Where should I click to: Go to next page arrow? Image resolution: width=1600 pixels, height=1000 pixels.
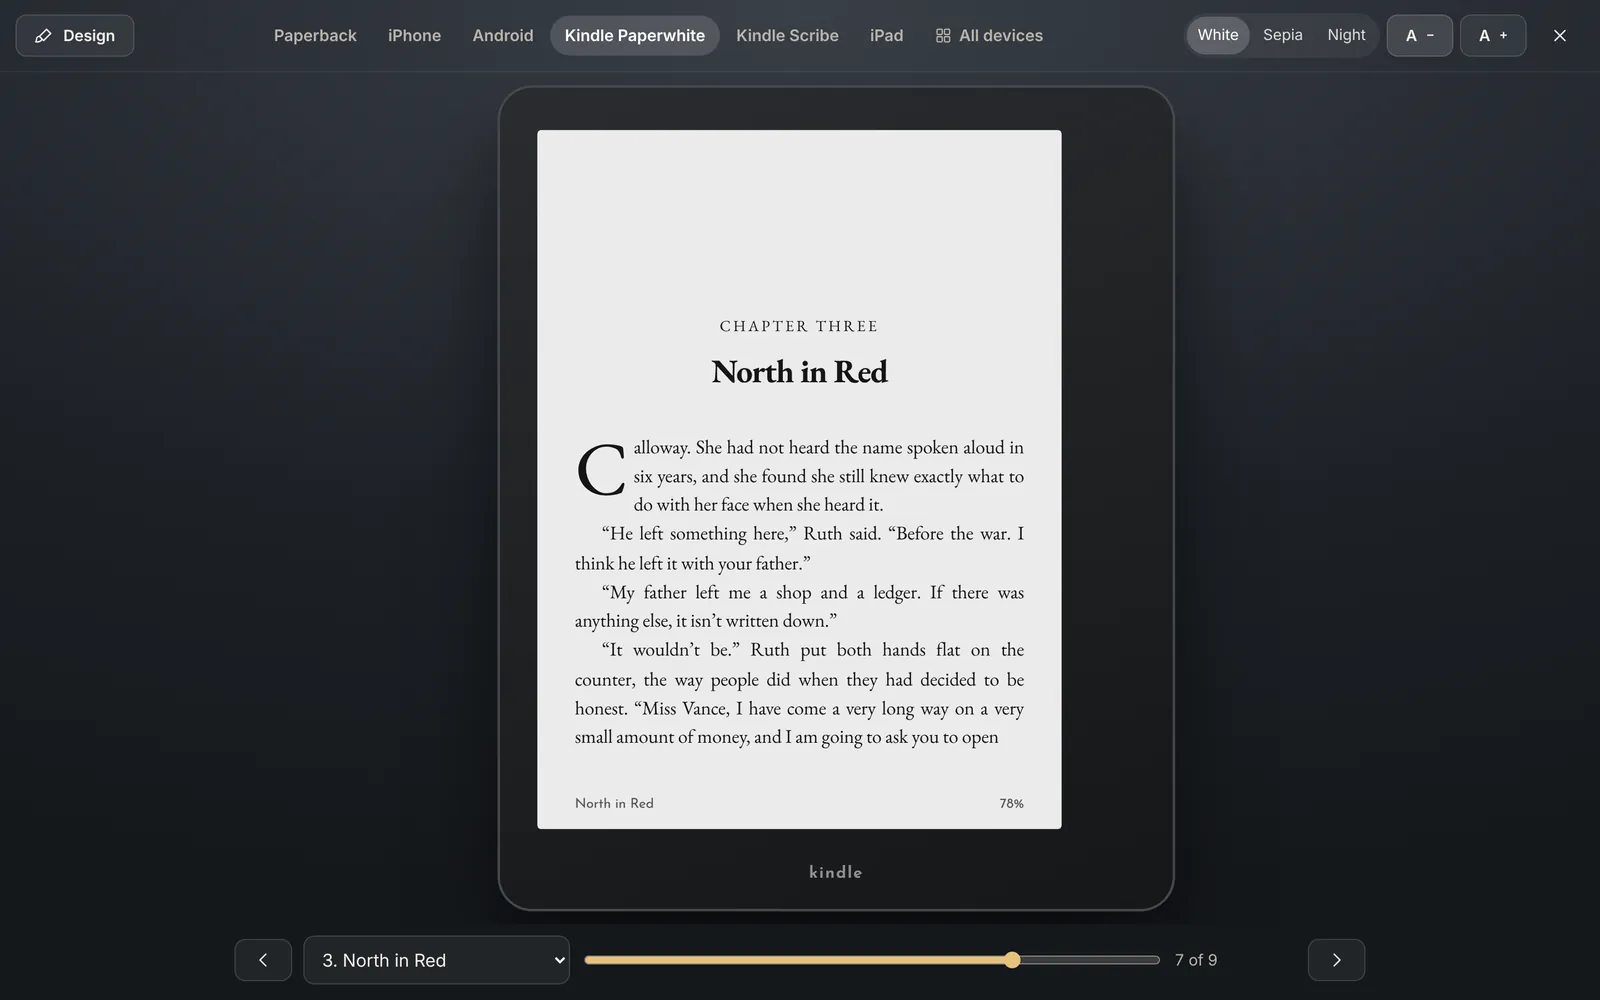click(x=1336, y=960)
